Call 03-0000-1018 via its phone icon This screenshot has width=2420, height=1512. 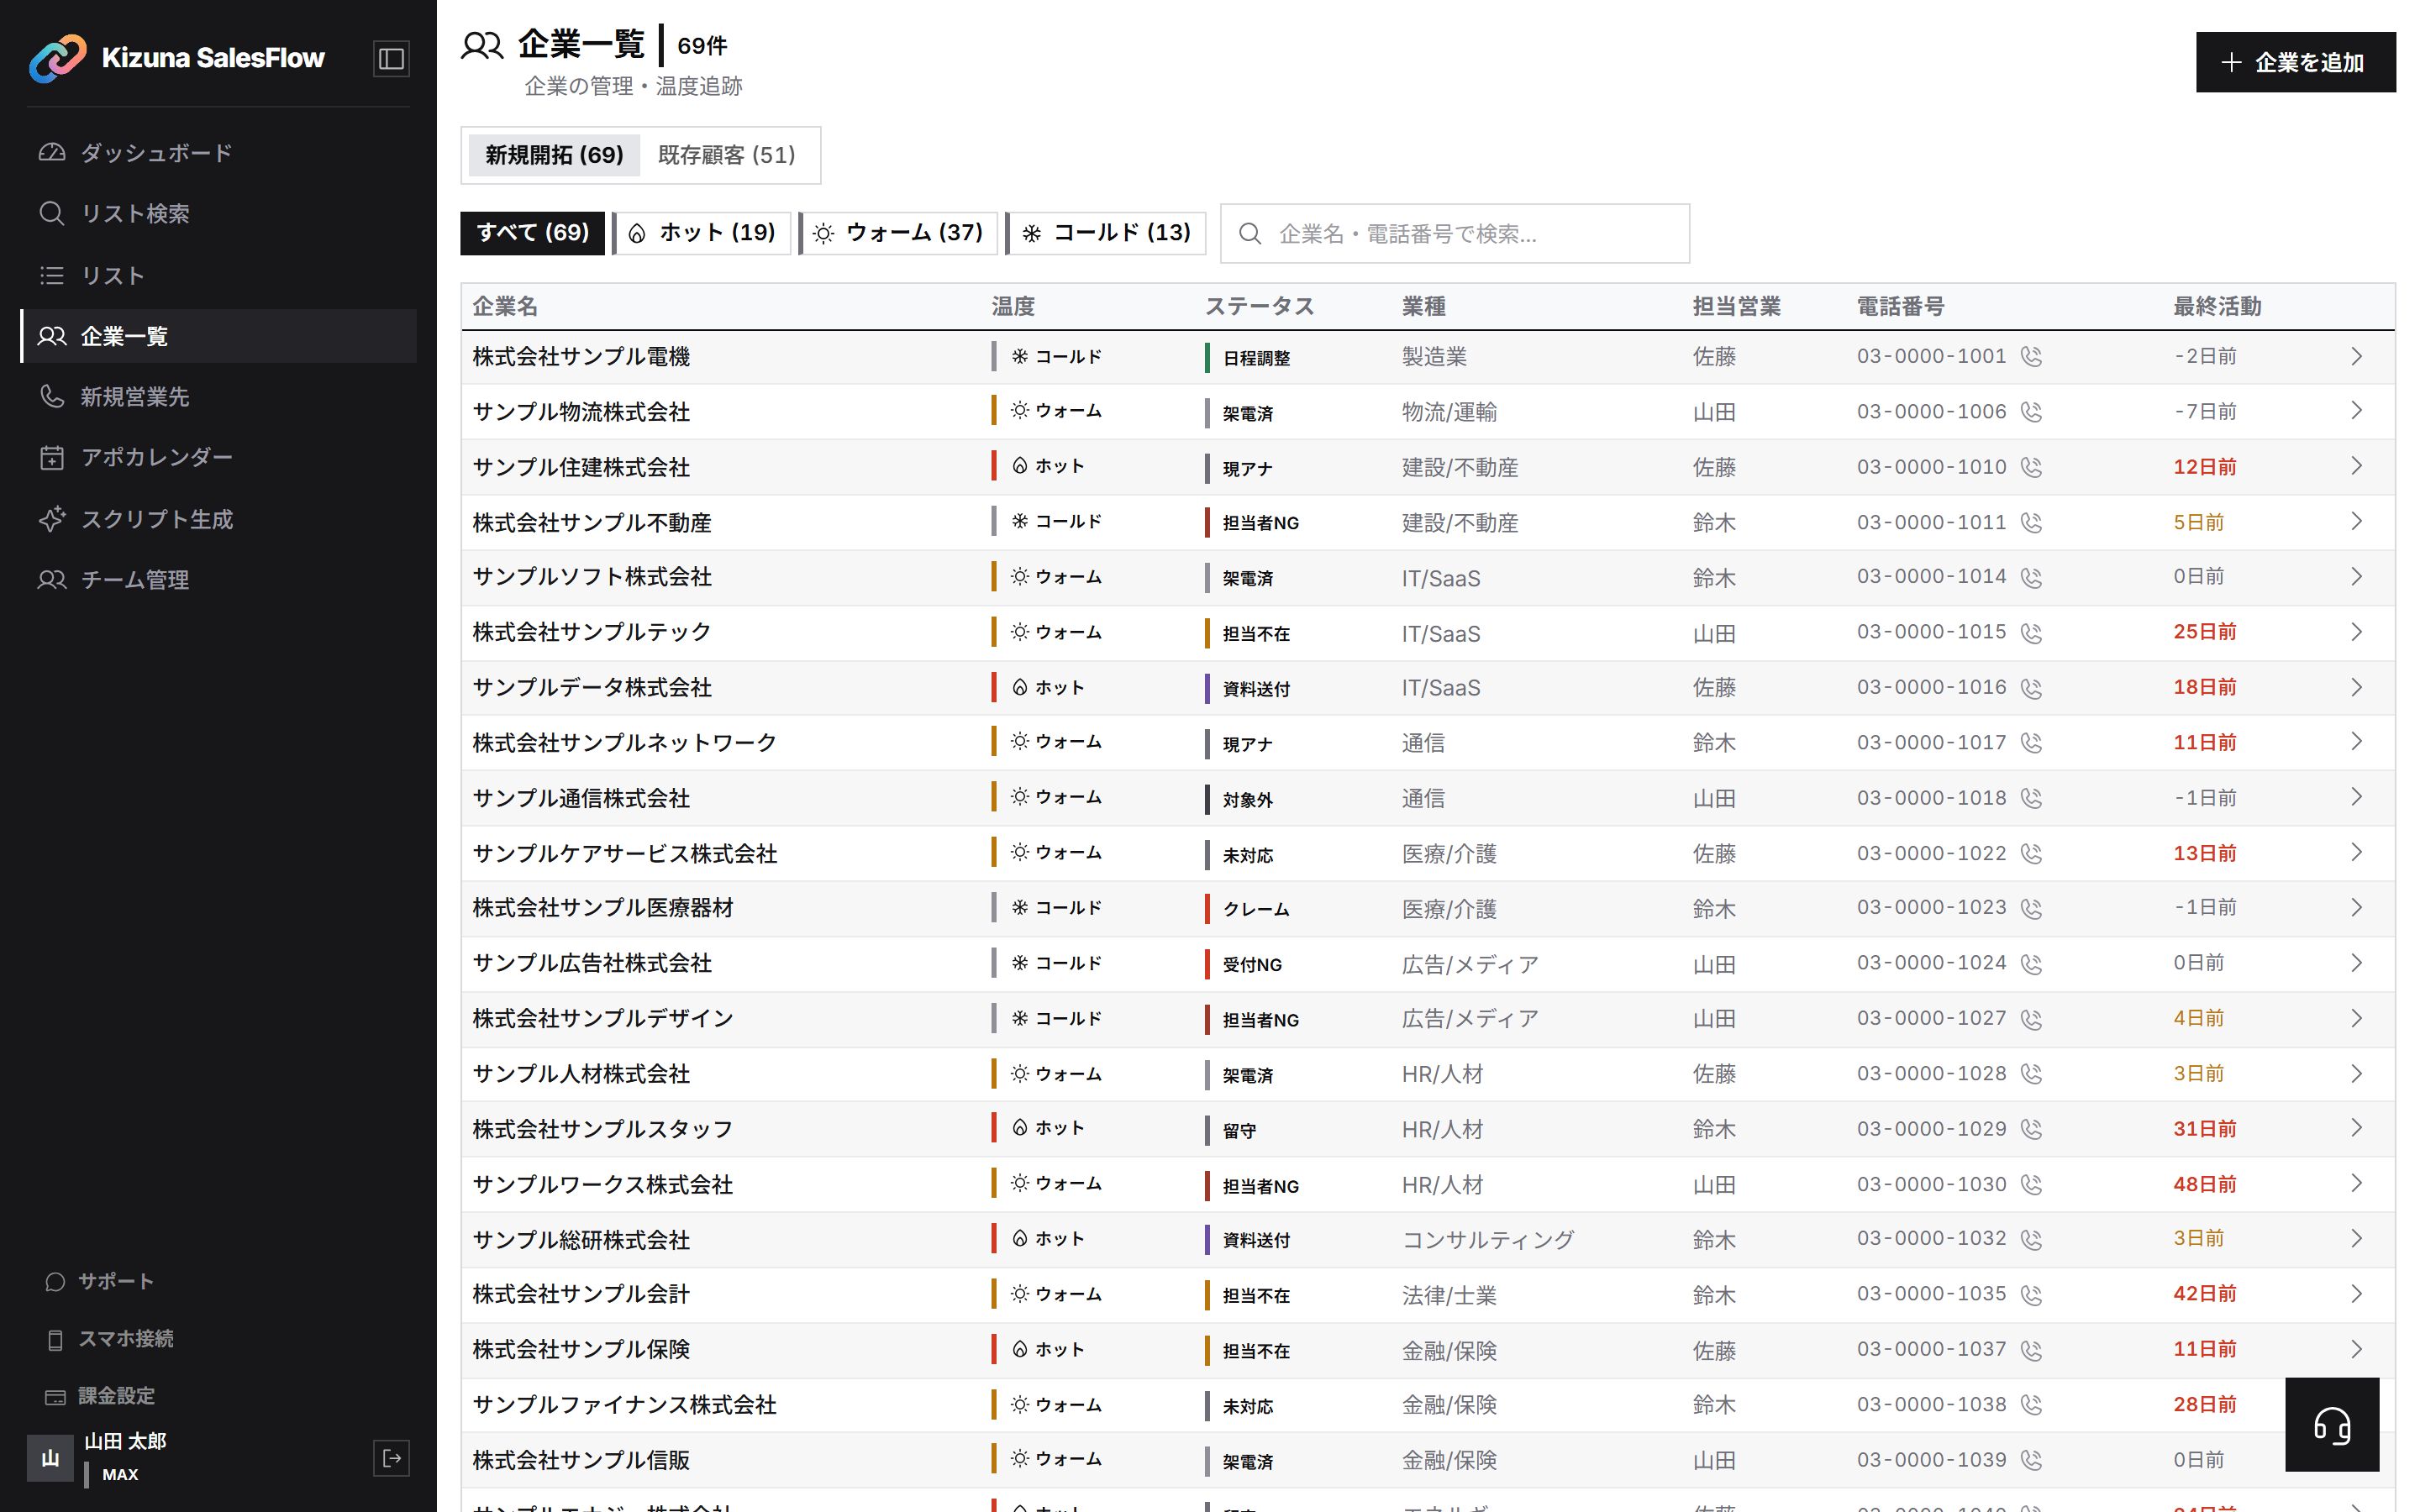(2031, 798)
